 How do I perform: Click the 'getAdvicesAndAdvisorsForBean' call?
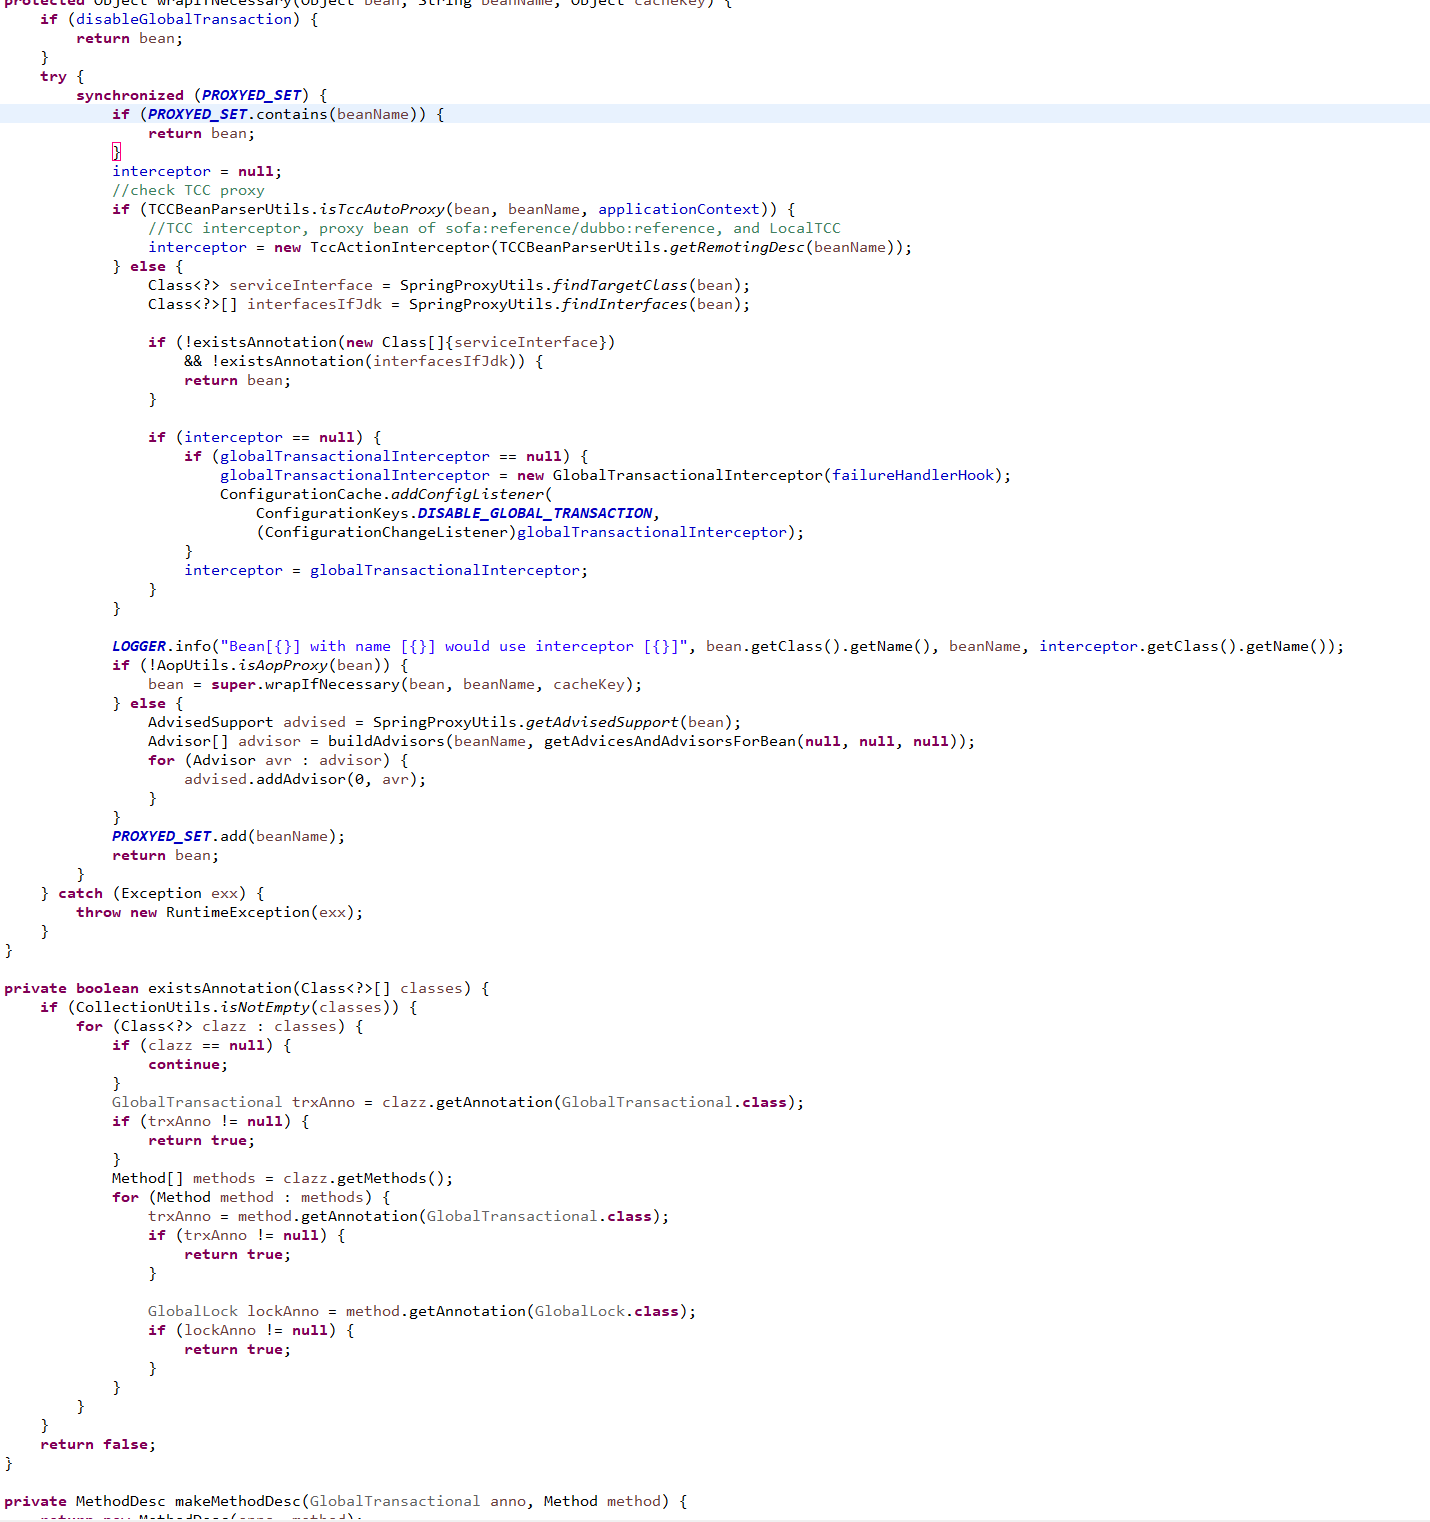point(670,741)
